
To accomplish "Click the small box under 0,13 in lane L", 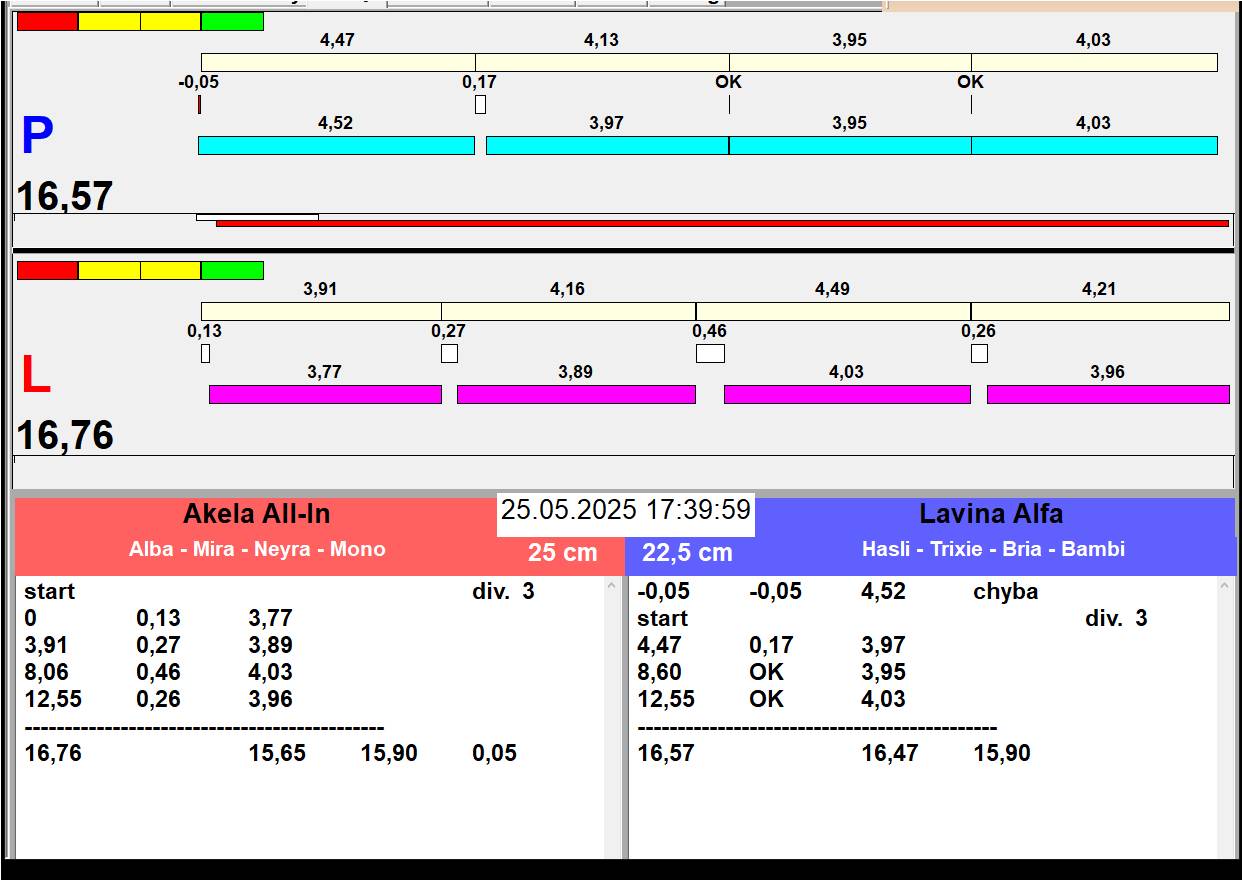I will [205, 353].
